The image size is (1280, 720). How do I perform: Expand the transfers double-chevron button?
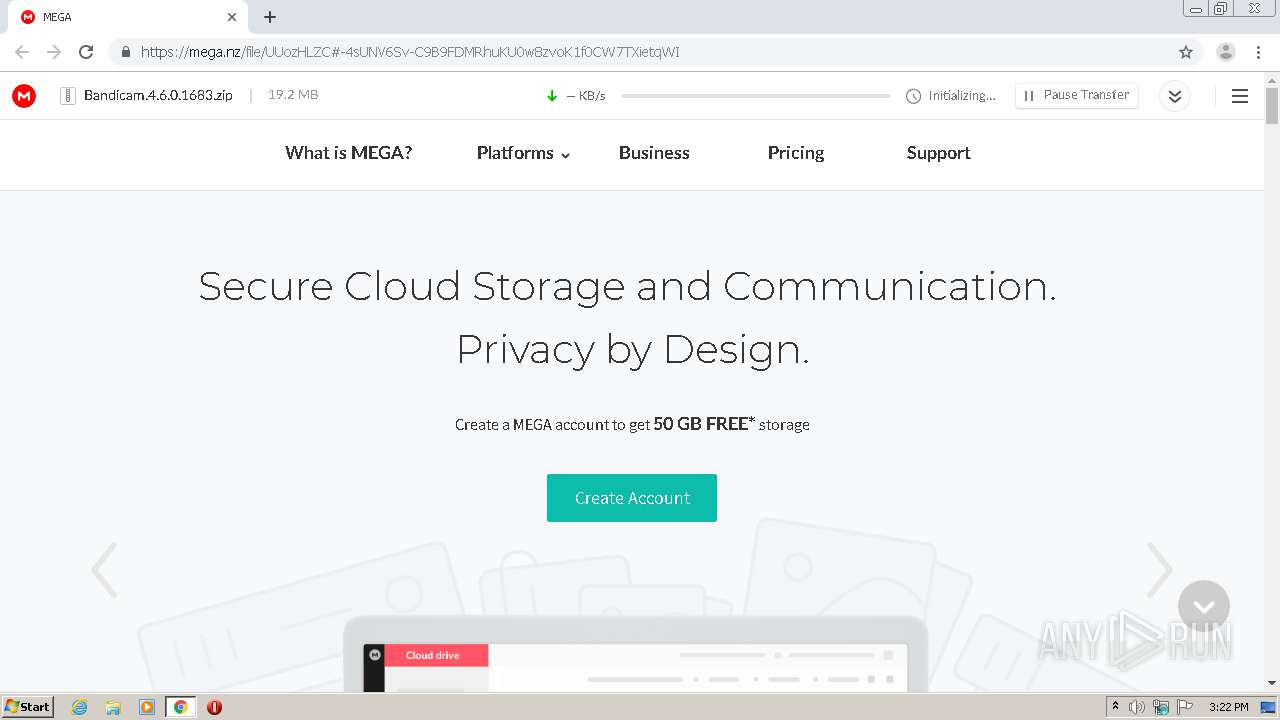1175,96
